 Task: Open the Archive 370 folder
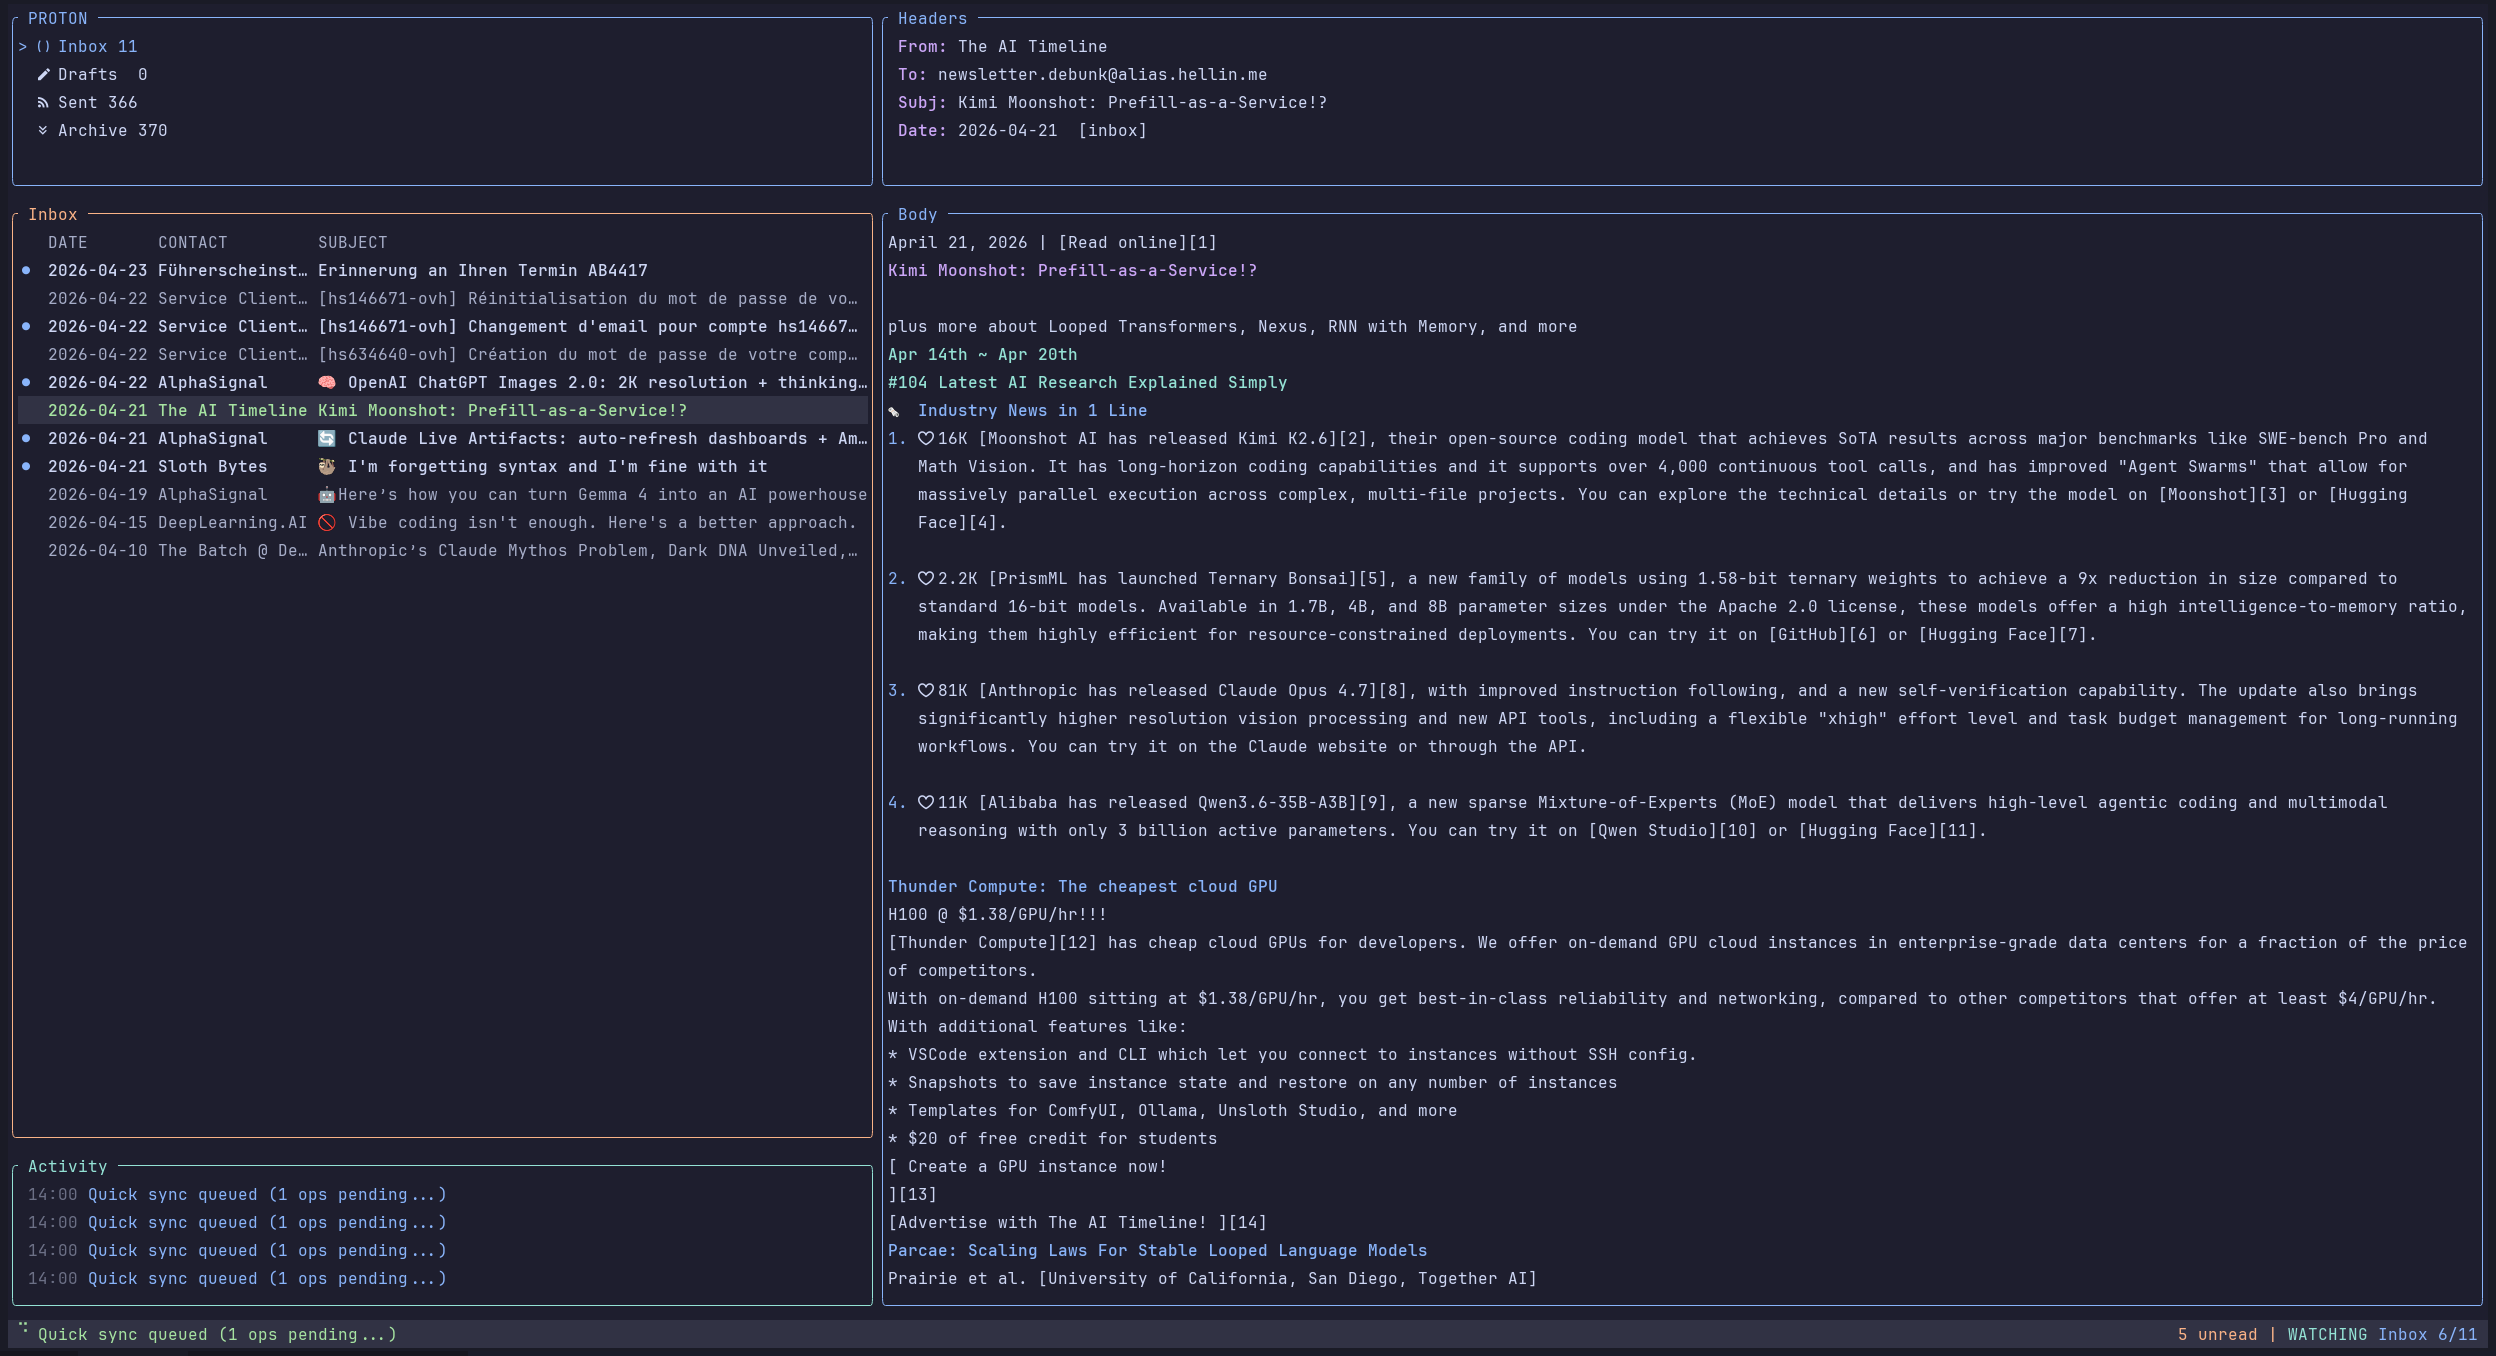click(x=102, y=131)
